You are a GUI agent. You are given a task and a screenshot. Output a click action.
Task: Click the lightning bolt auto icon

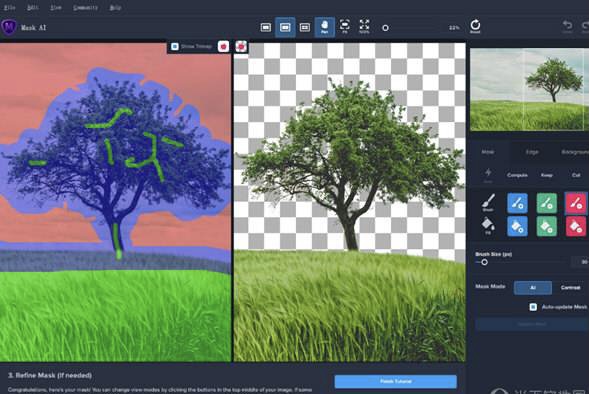[488, 175]
